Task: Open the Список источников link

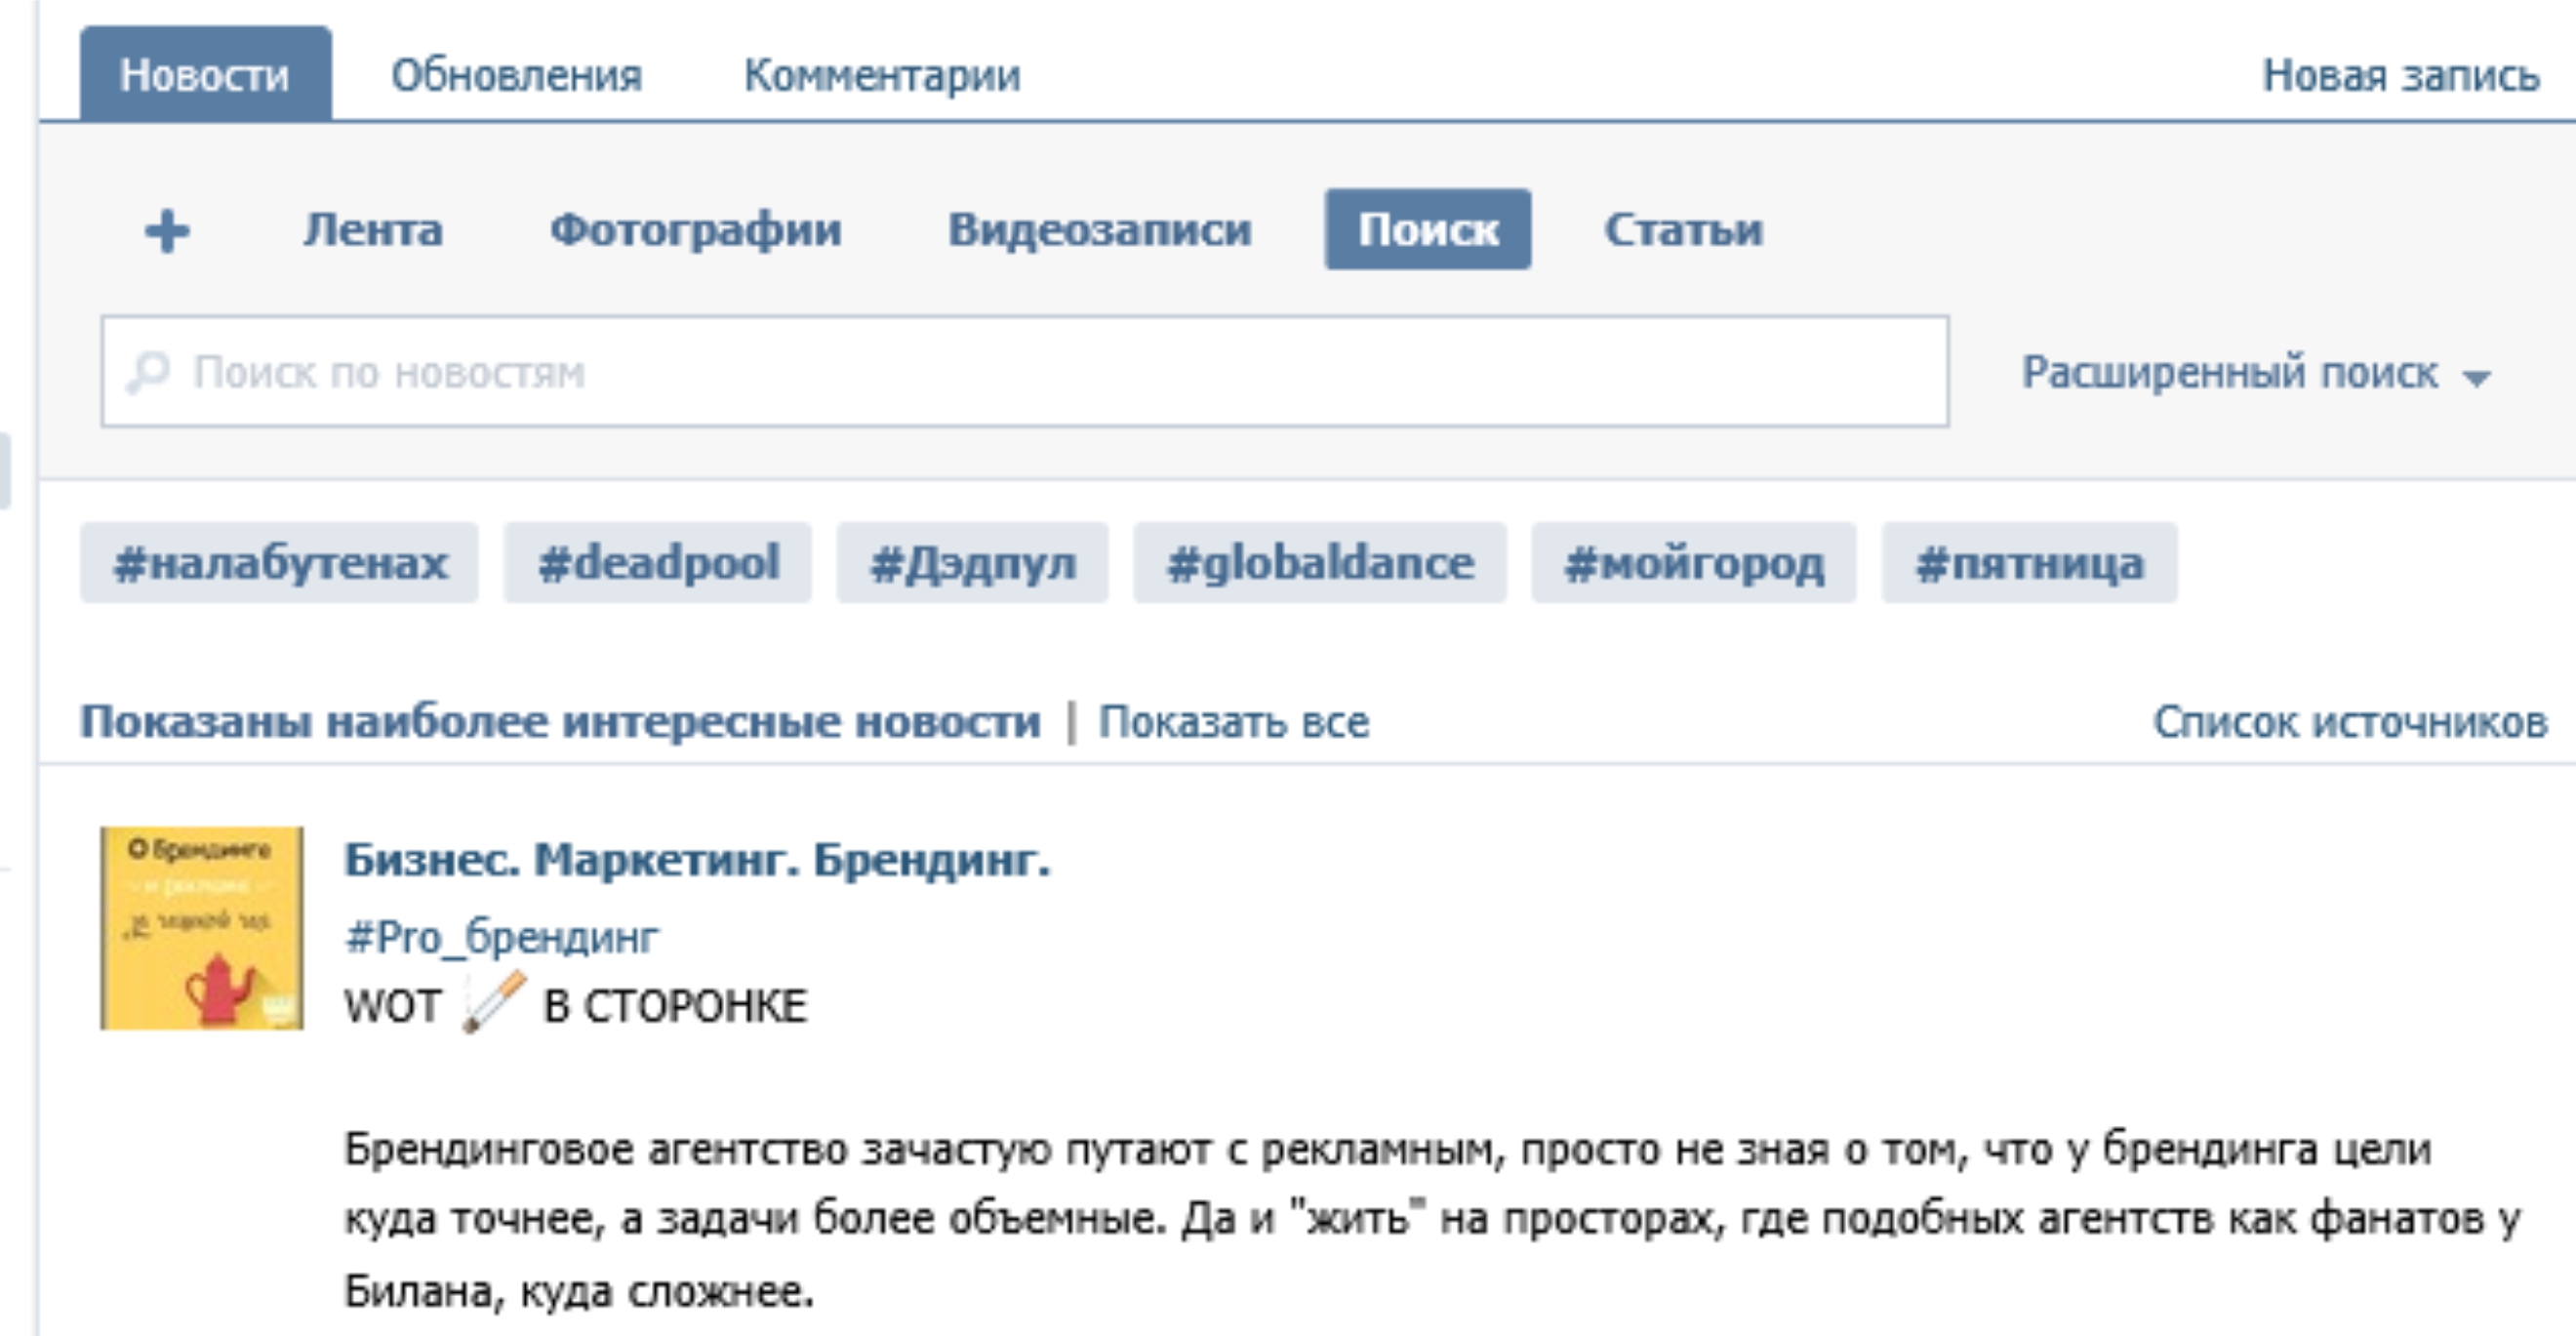Action: (2349, 722)
